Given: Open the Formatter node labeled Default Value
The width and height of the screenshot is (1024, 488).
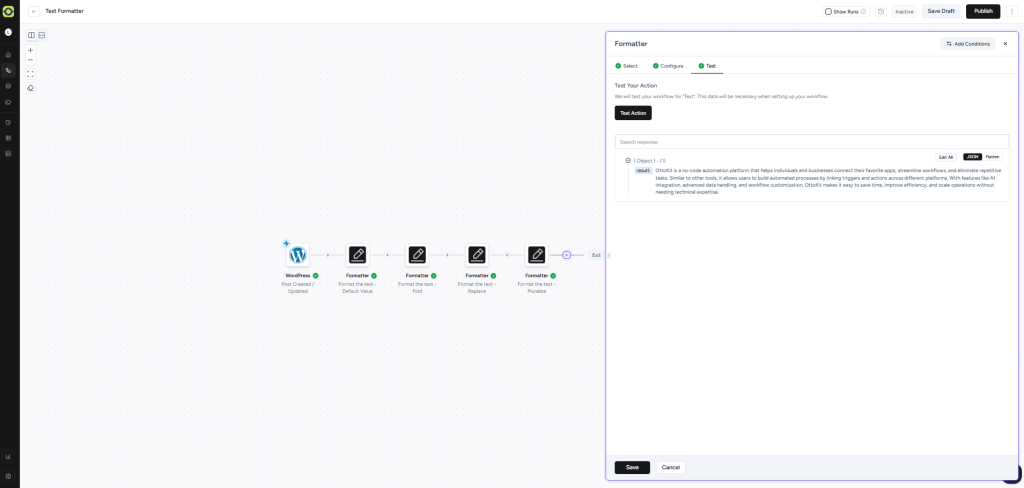Looking at the screenshot, I should (357, 255).
